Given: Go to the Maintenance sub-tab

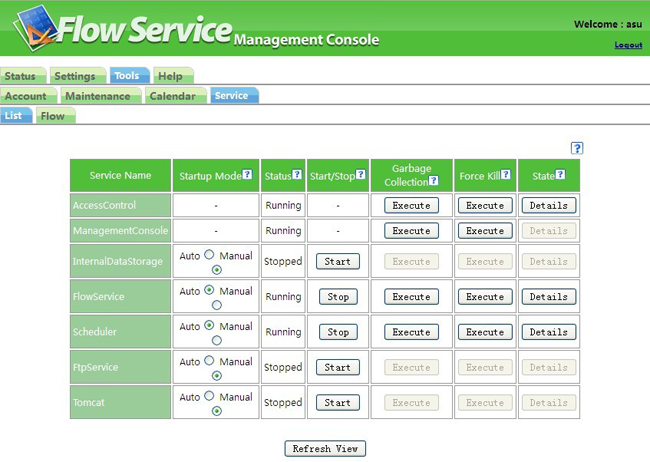Looking at the screenshot, I should click(101, 96).
